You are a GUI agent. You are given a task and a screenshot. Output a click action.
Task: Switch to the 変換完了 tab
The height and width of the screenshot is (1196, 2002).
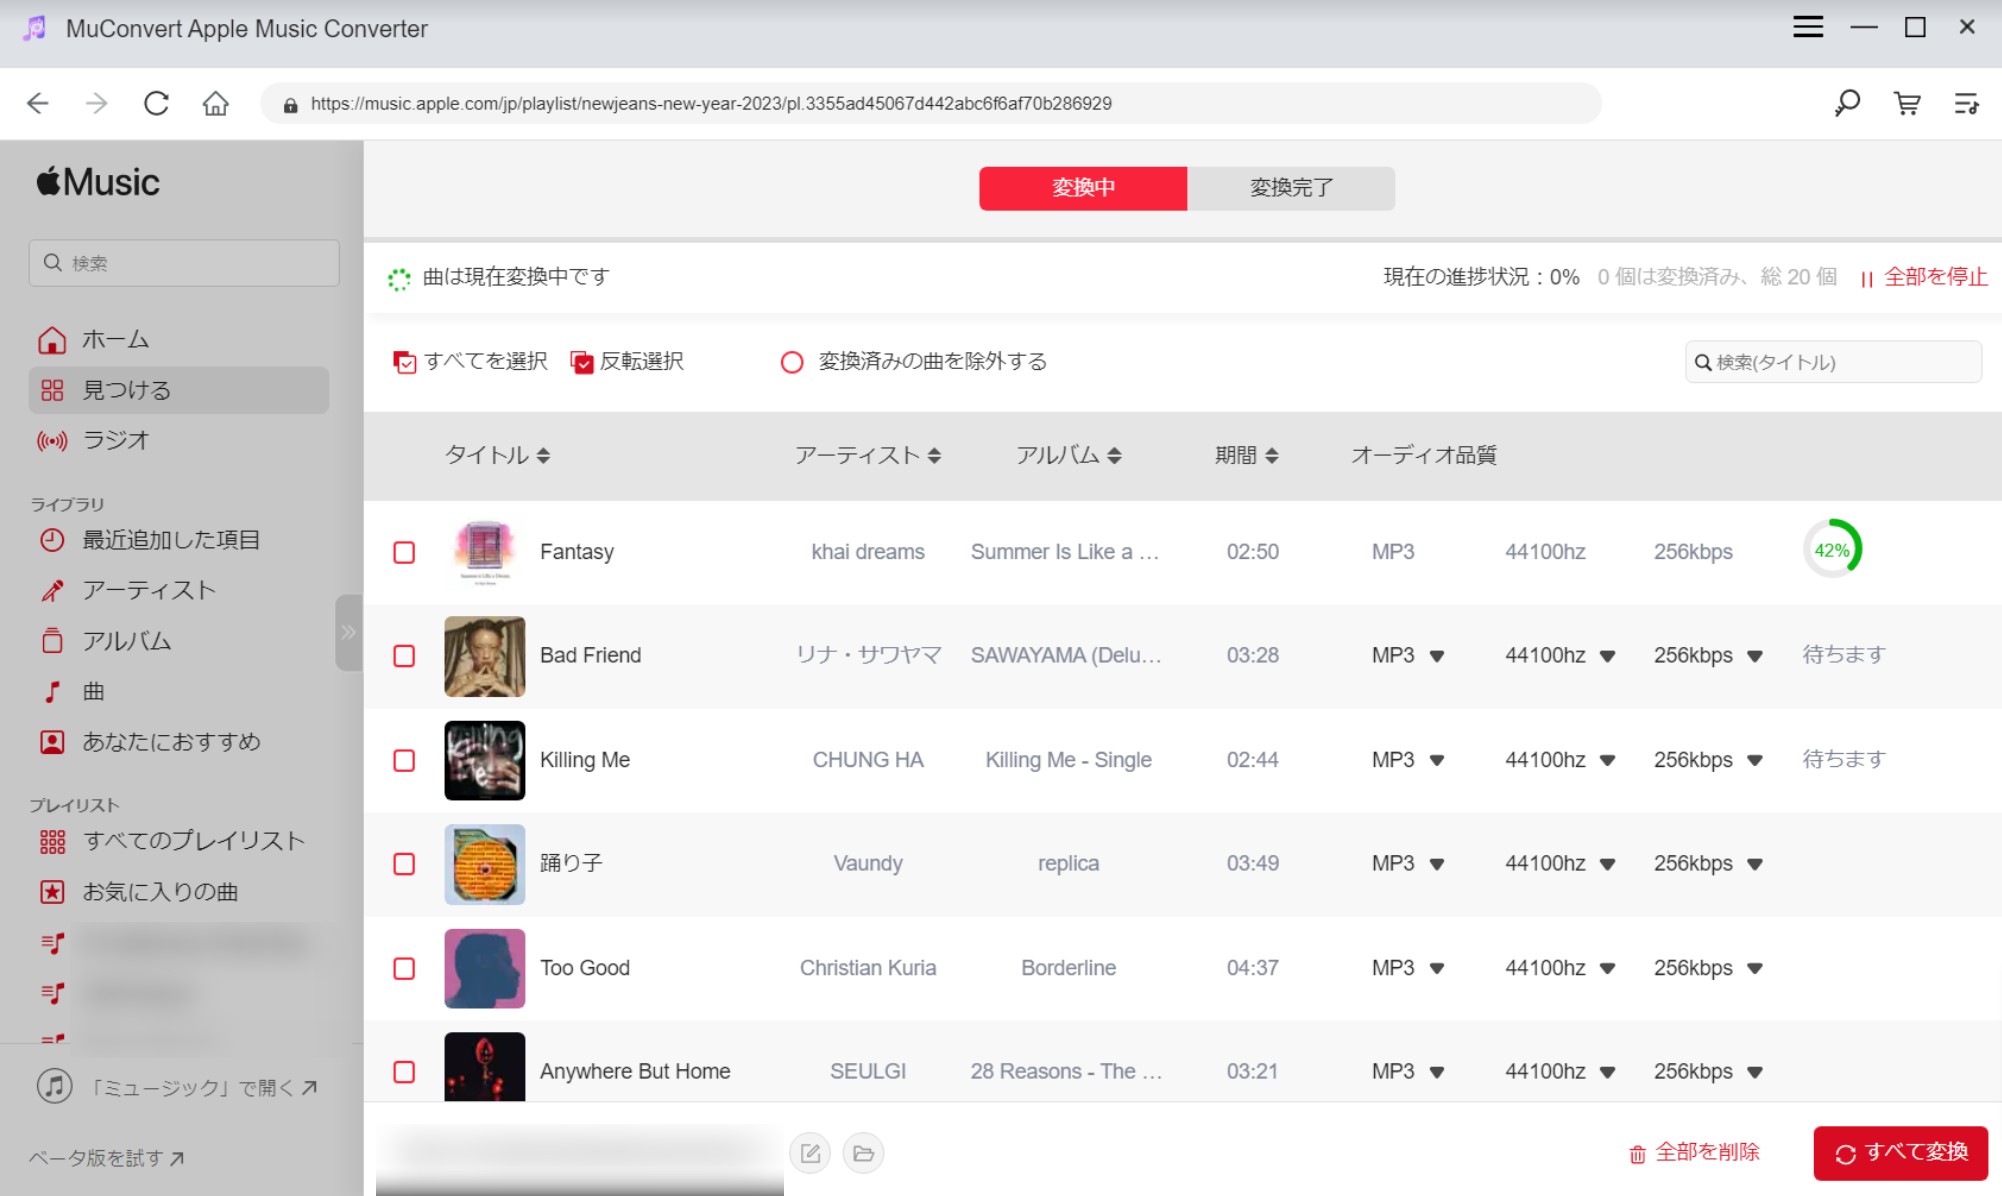pos(1291,188)
